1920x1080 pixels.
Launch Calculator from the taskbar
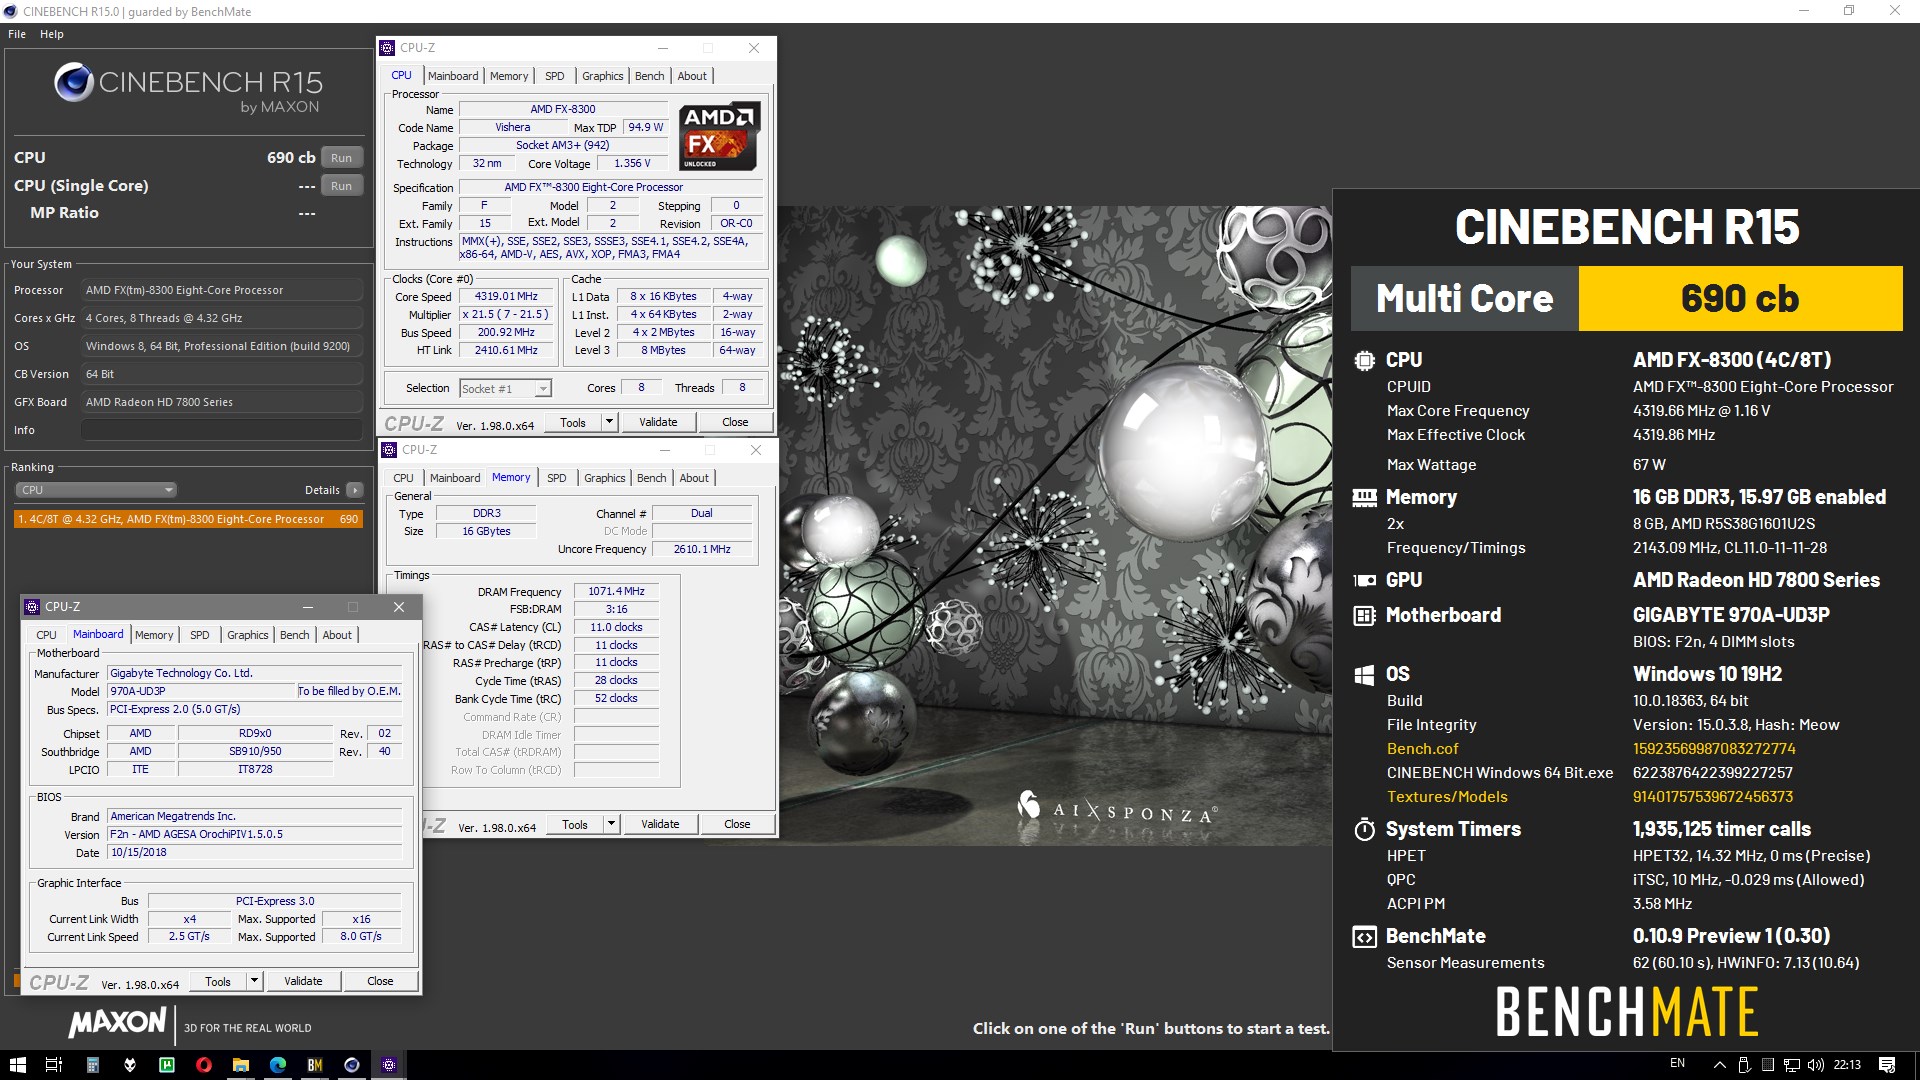92,1065
